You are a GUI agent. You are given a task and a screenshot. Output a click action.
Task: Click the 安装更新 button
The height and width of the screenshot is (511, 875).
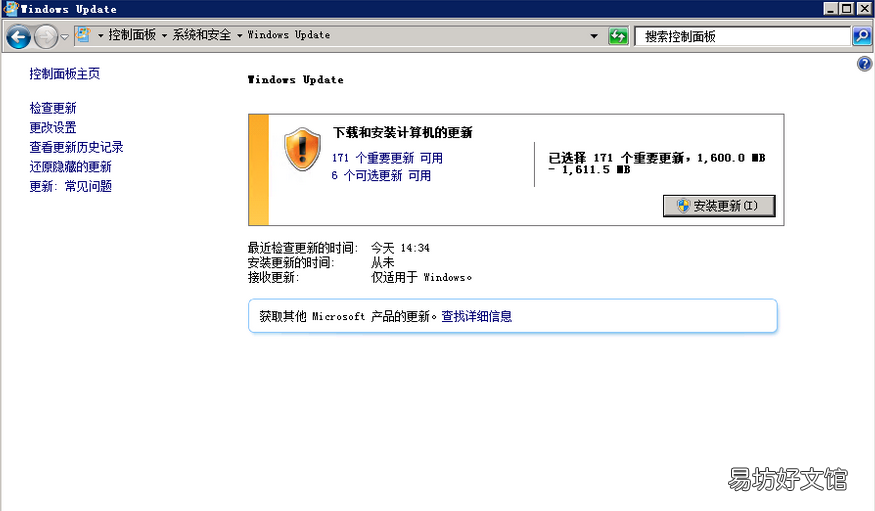click(719, 206)
